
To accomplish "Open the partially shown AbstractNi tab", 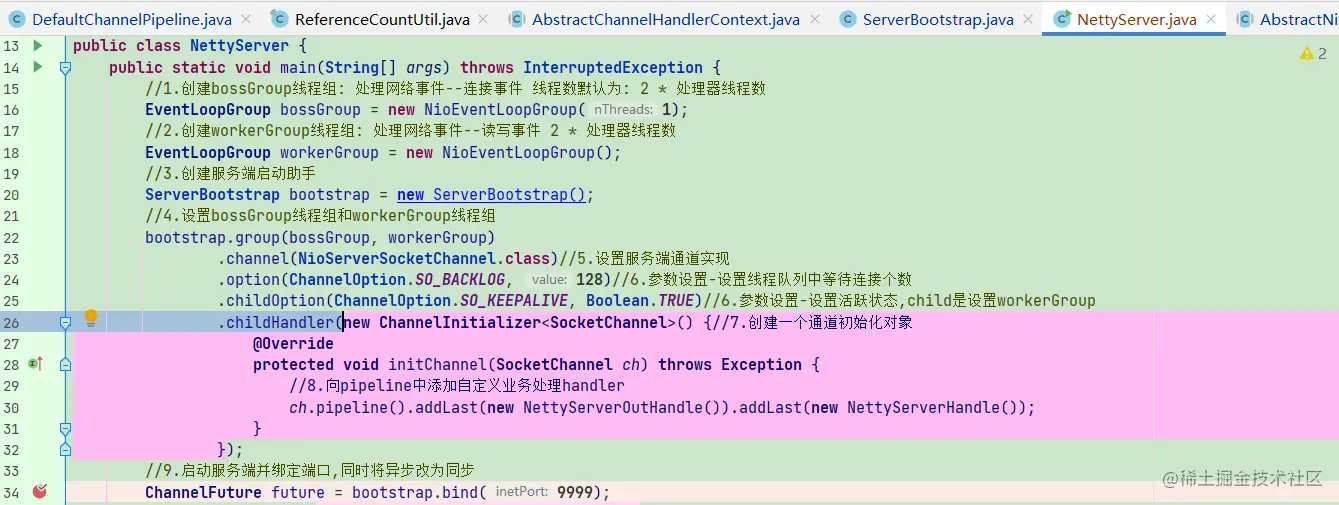I will click(x=1288, y=19).
